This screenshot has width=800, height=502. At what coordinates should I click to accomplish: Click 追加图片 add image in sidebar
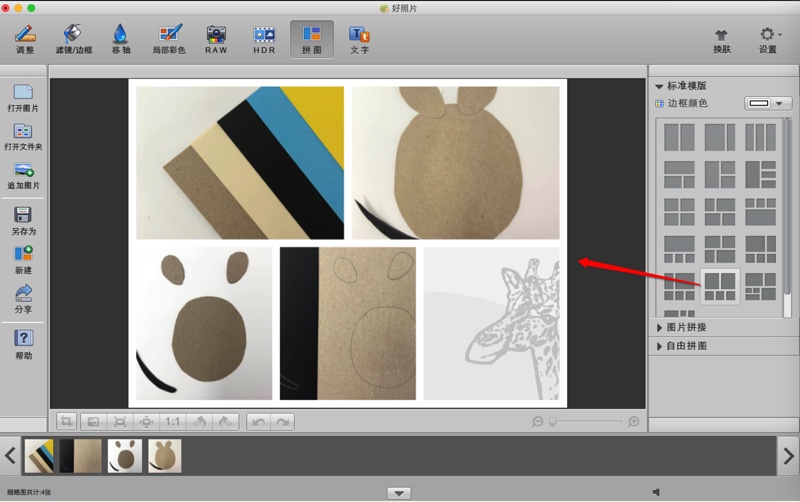coord(23,176)
